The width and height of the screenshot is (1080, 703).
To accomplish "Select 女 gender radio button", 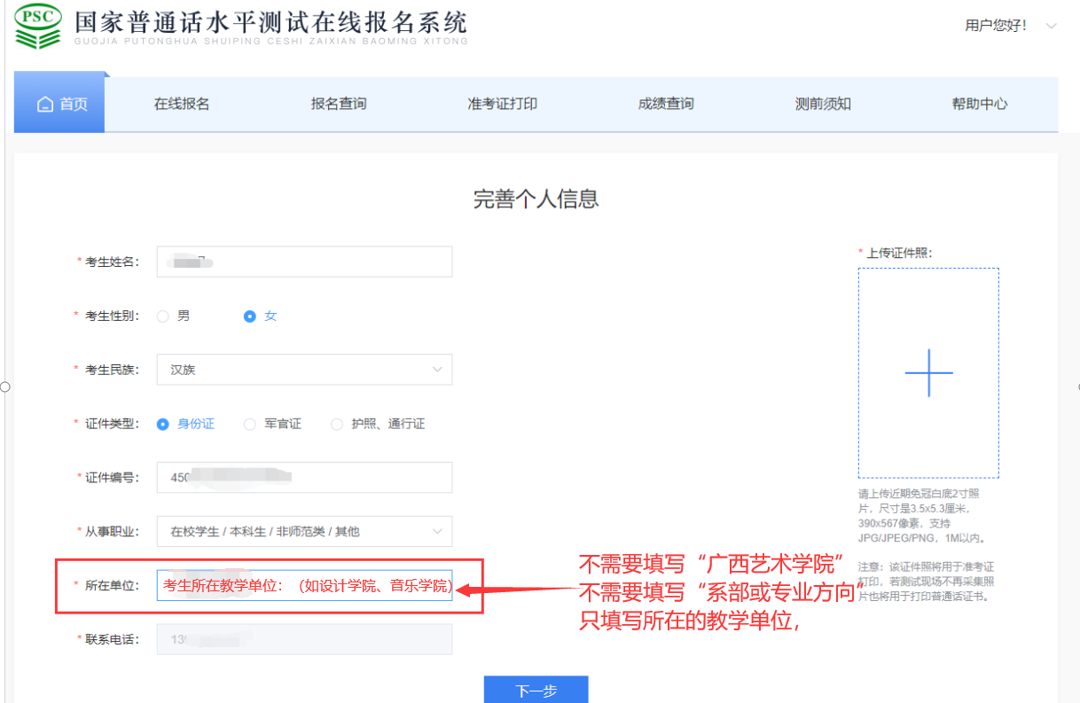I will 250,316.
